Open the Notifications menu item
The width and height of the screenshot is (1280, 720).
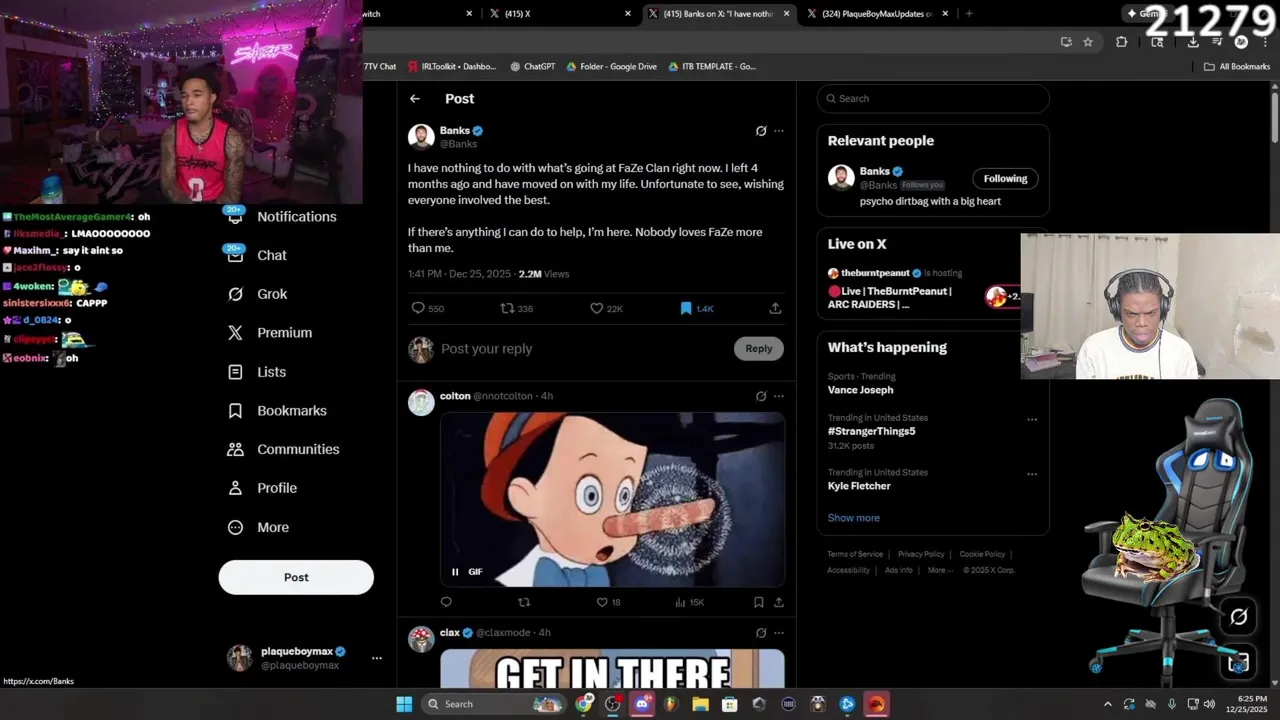pos(296,217)
